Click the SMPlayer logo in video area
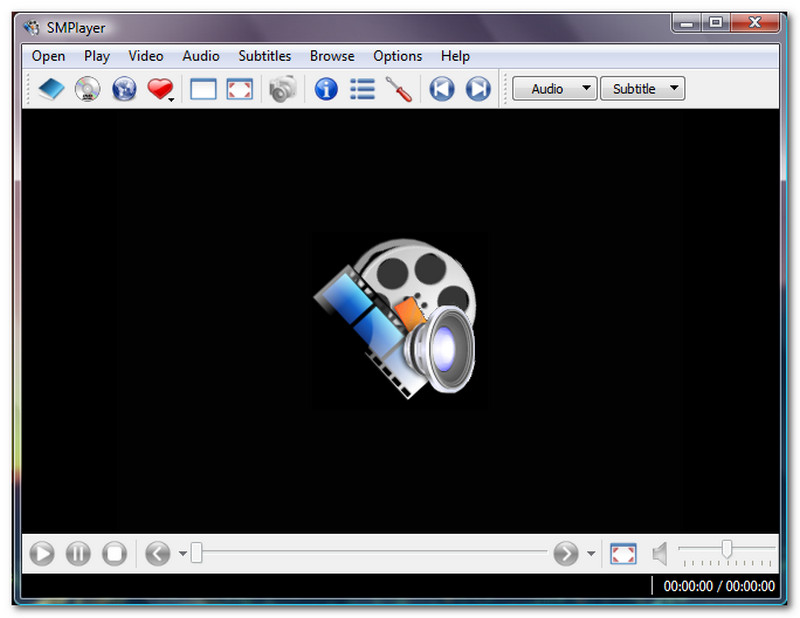Screen dimensions: 800x618 (x=396, y=318)
